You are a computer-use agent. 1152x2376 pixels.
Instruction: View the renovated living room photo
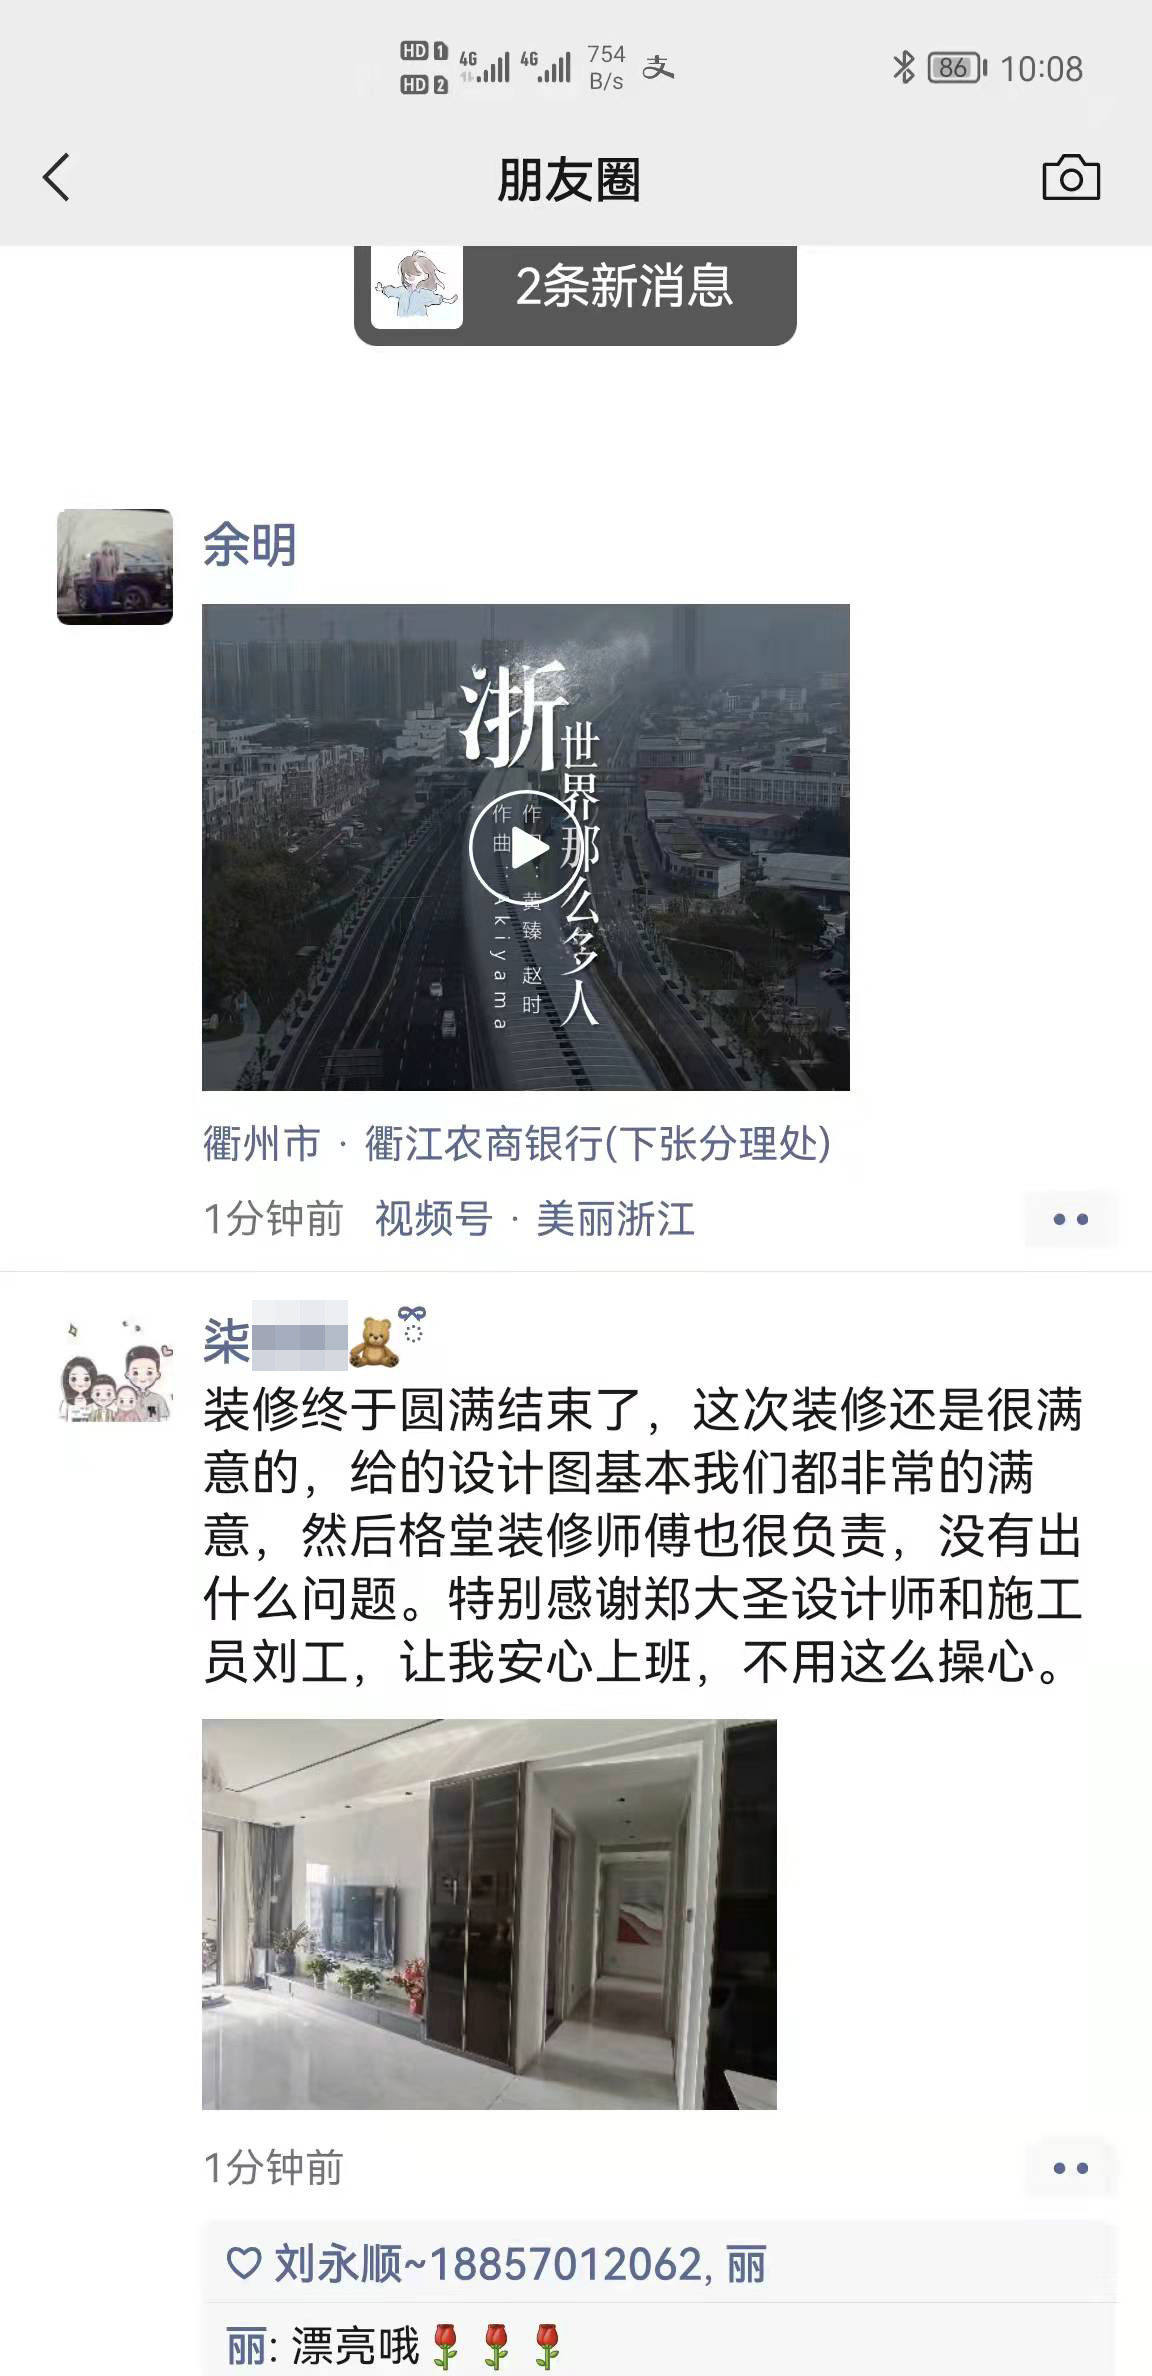(489, 1914)
